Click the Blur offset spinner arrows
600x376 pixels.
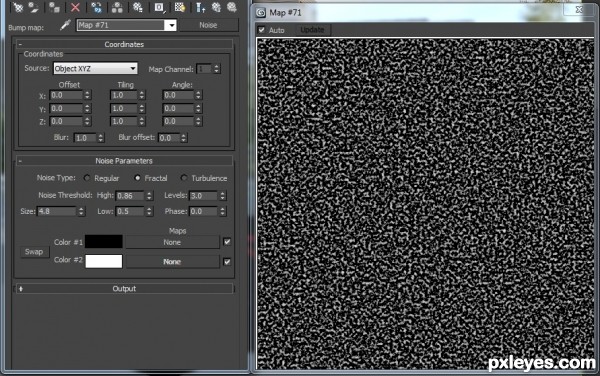[x=184, y=138]
